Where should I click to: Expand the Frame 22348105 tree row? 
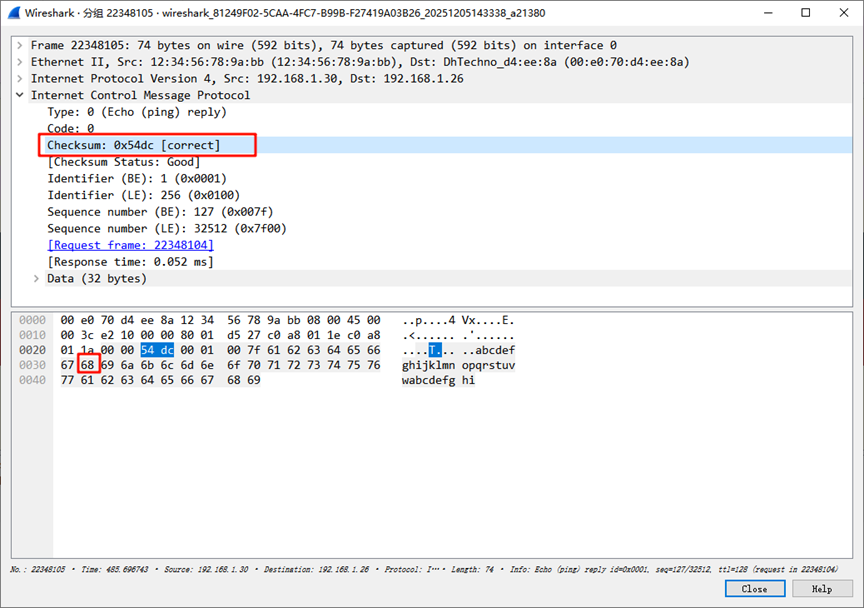pyautogui.click(x=20, y=45)
